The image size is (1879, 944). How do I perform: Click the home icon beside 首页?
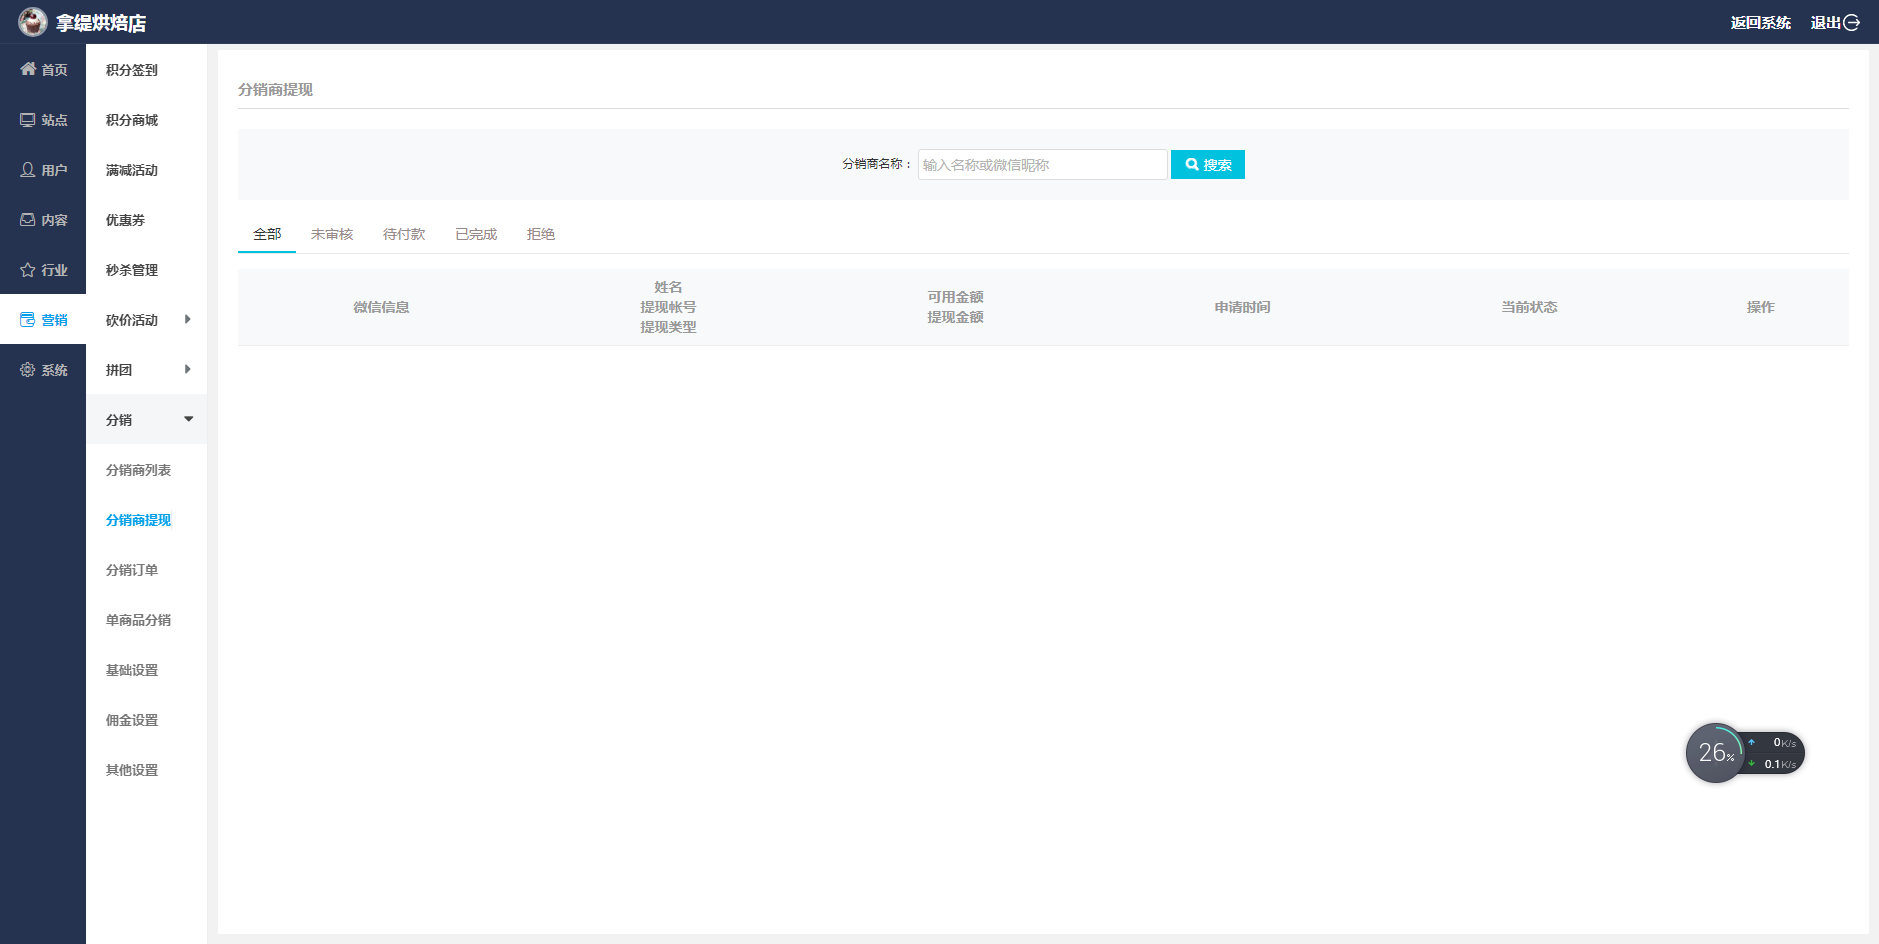28,69
